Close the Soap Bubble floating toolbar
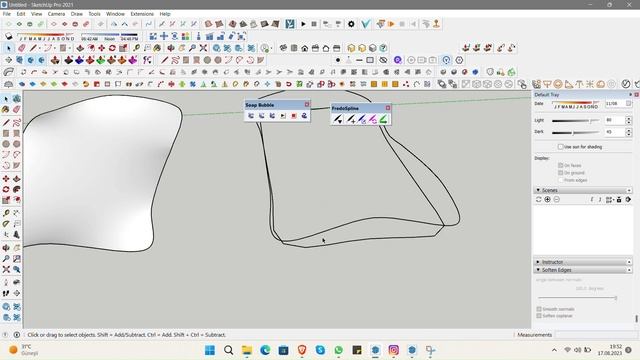The height and width of the screenshot is (360, 640). coord(307,104)
